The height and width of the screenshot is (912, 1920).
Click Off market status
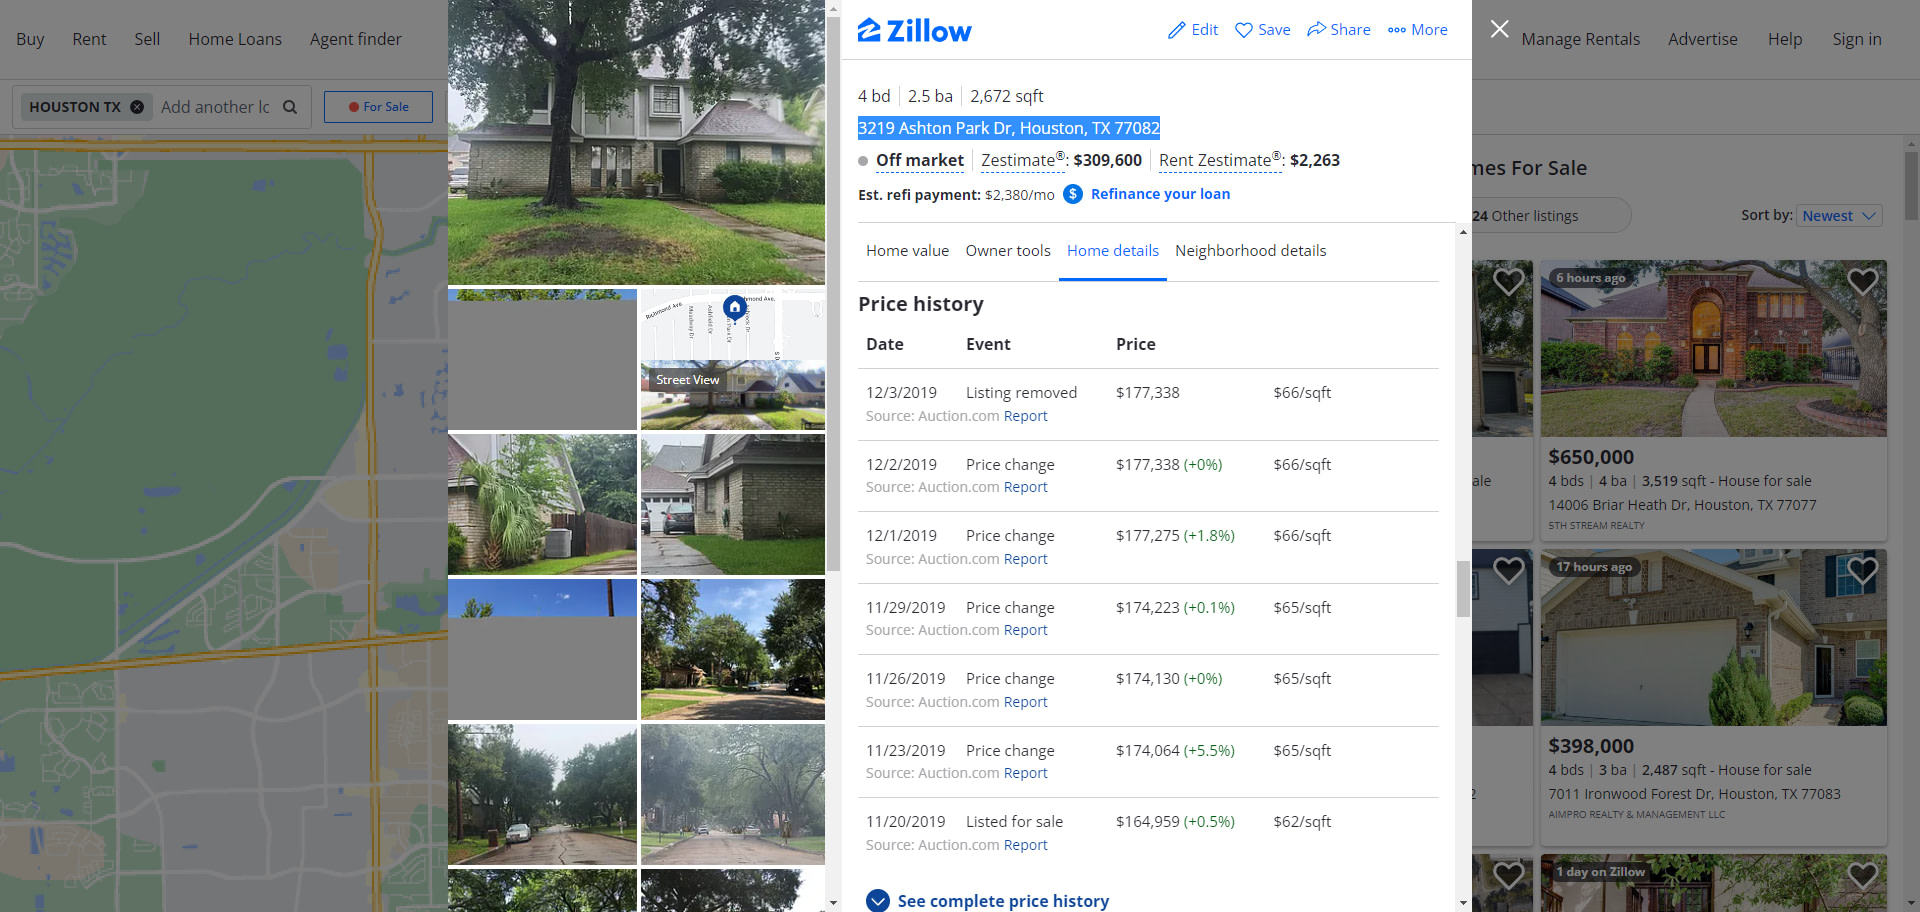pos(919,160)
